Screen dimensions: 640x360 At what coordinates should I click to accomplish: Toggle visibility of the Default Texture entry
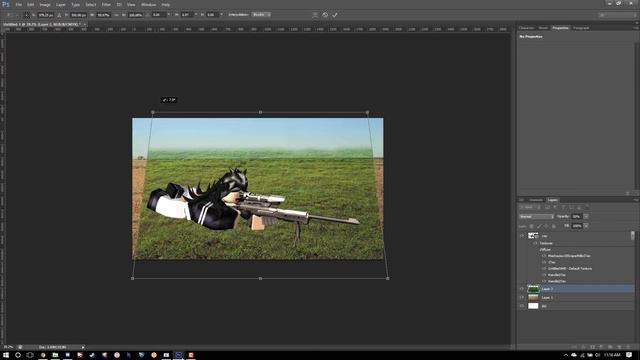click(544, 269)
